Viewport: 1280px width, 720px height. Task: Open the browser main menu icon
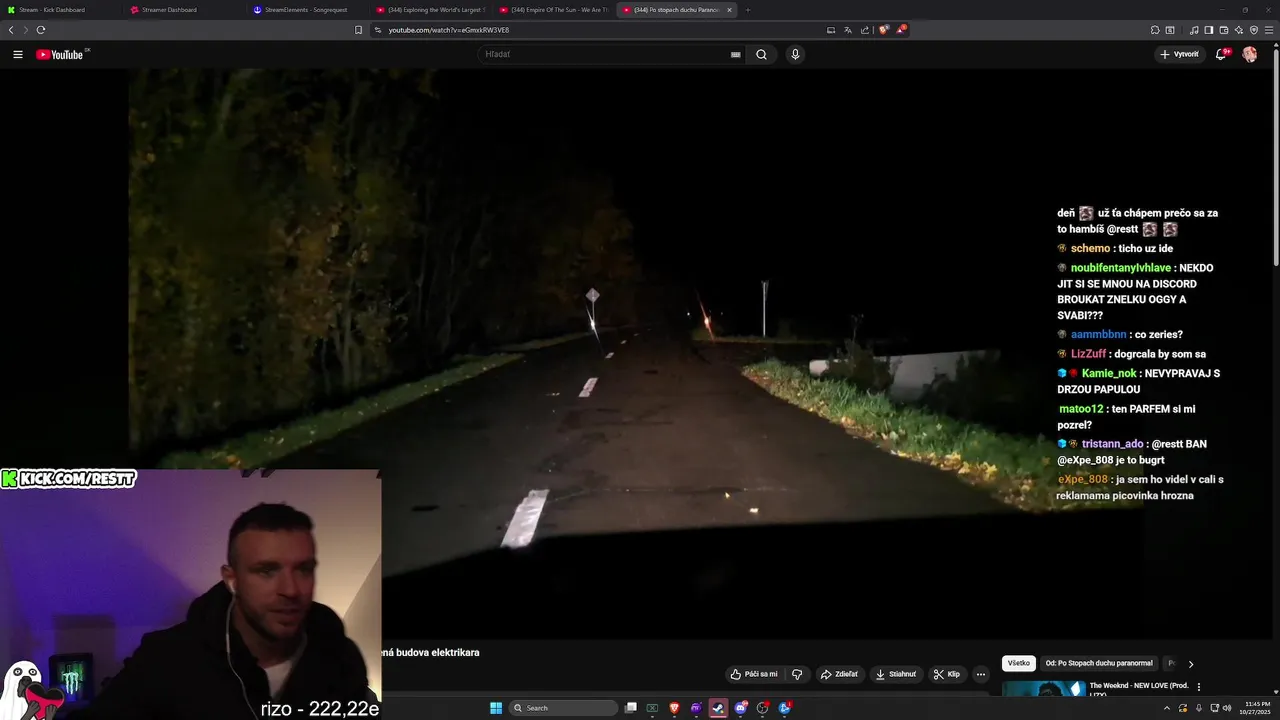pyautogui.click(x=1269, y=30)
